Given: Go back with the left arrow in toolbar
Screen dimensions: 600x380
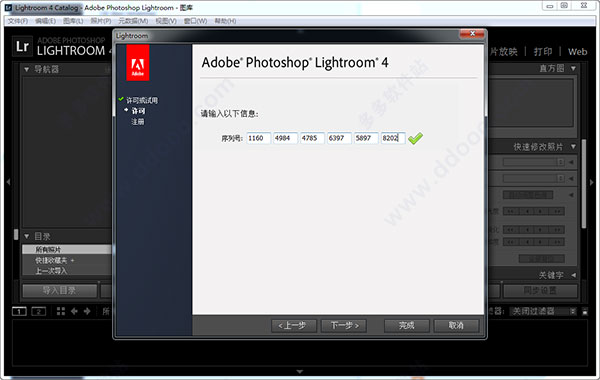Looking at the screenshot, I should [74, 311].
